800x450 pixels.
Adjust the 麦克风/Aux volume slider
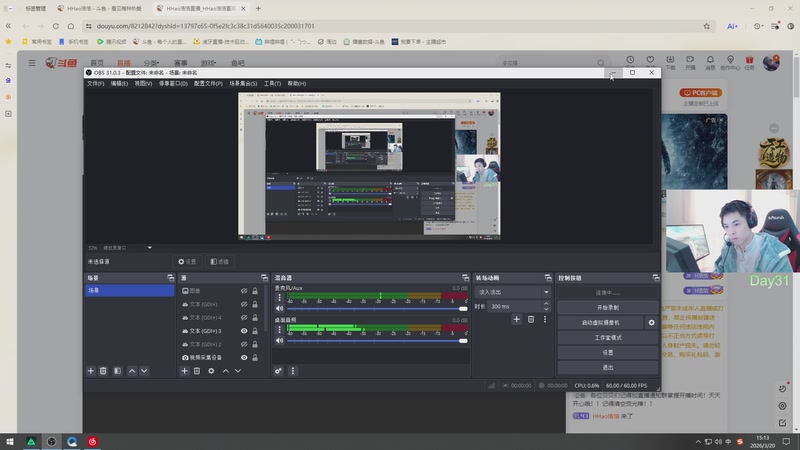(375, 309)
